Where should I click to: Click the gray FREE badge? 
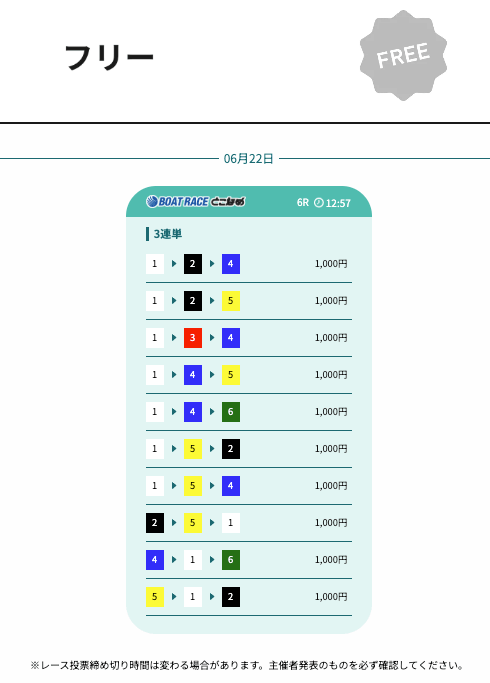pyautogui.click(x=403, y=55)
